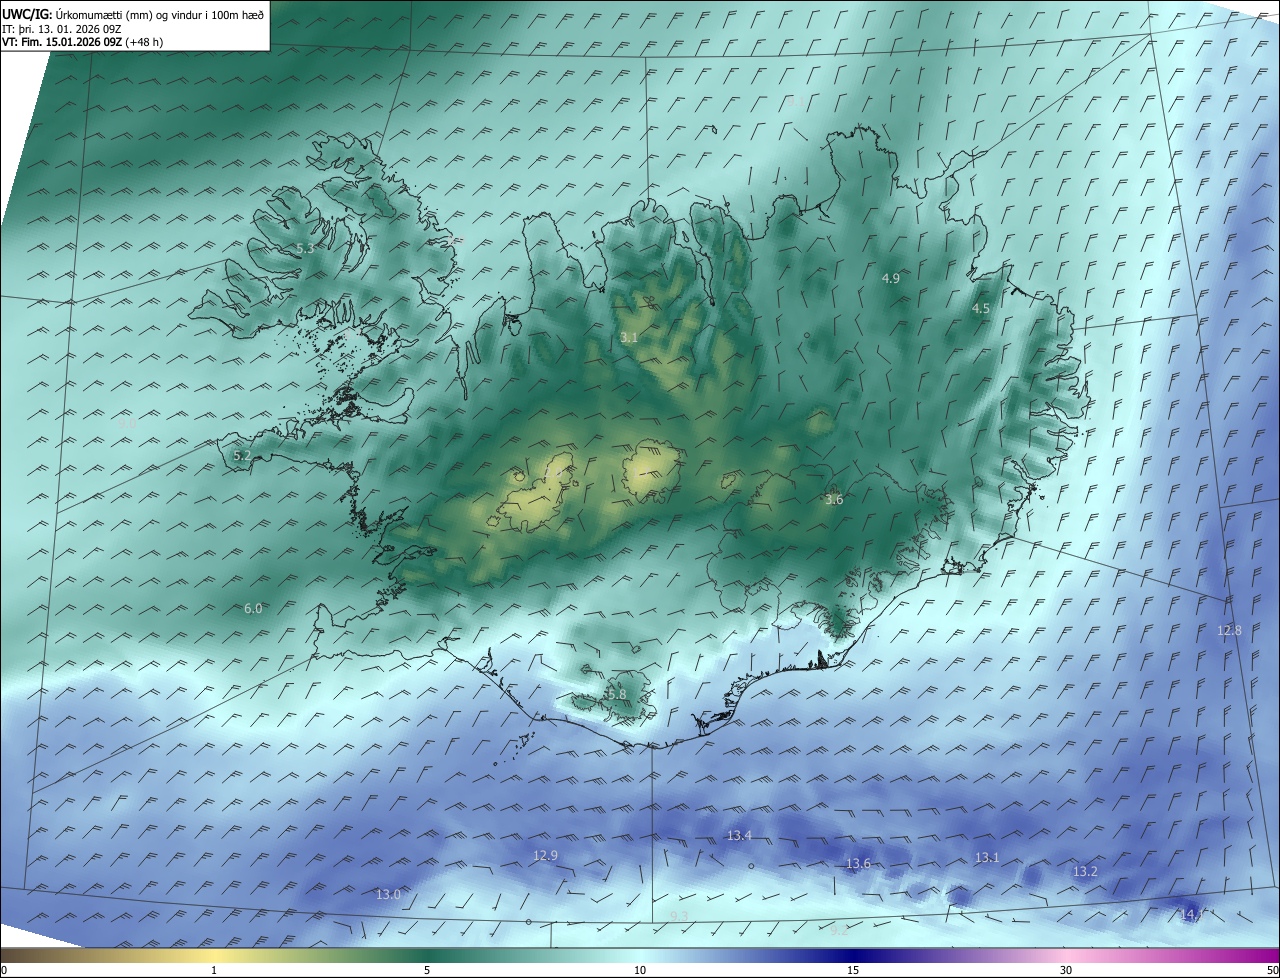
Task: Click the faint 9.3 value near the bottom
Action: pyautogui.click(x=679, y=916)
